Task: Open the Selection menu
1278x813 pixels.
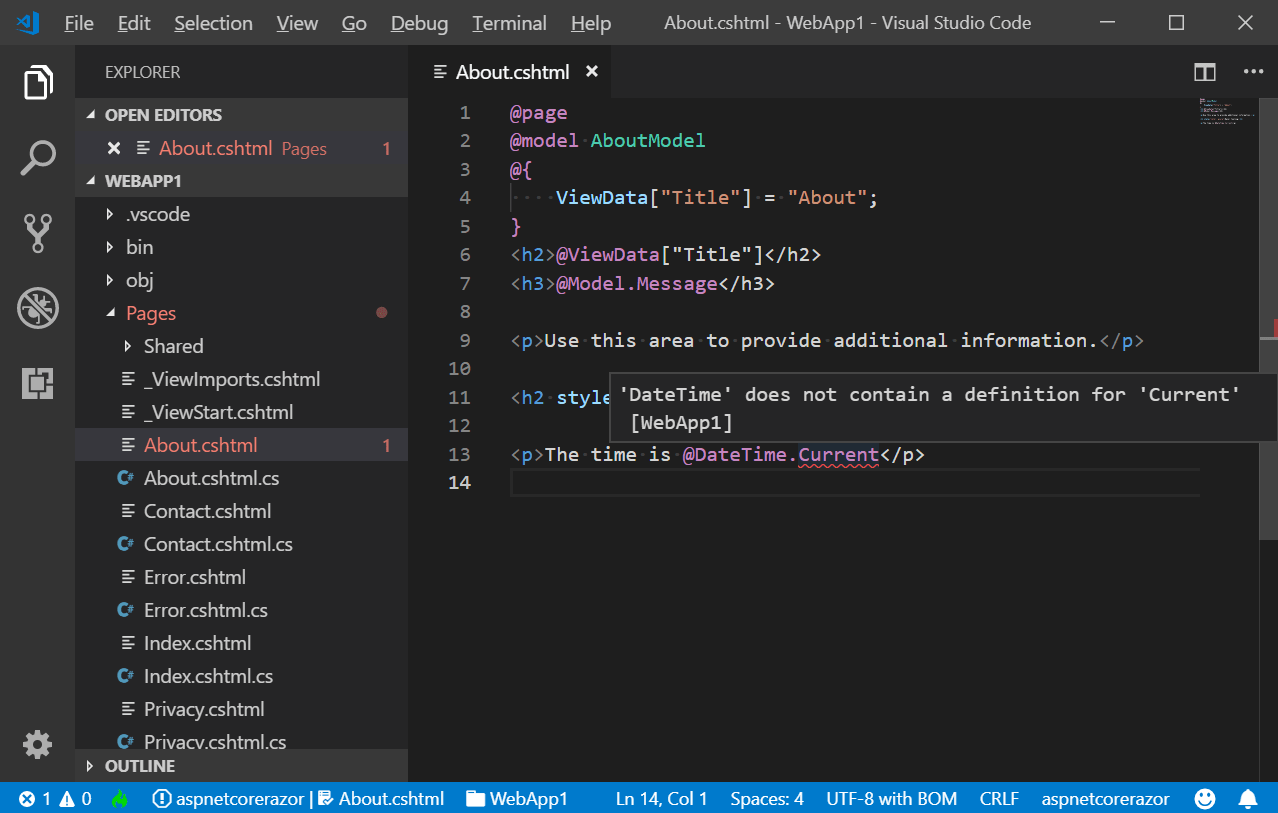Action: 213,23
